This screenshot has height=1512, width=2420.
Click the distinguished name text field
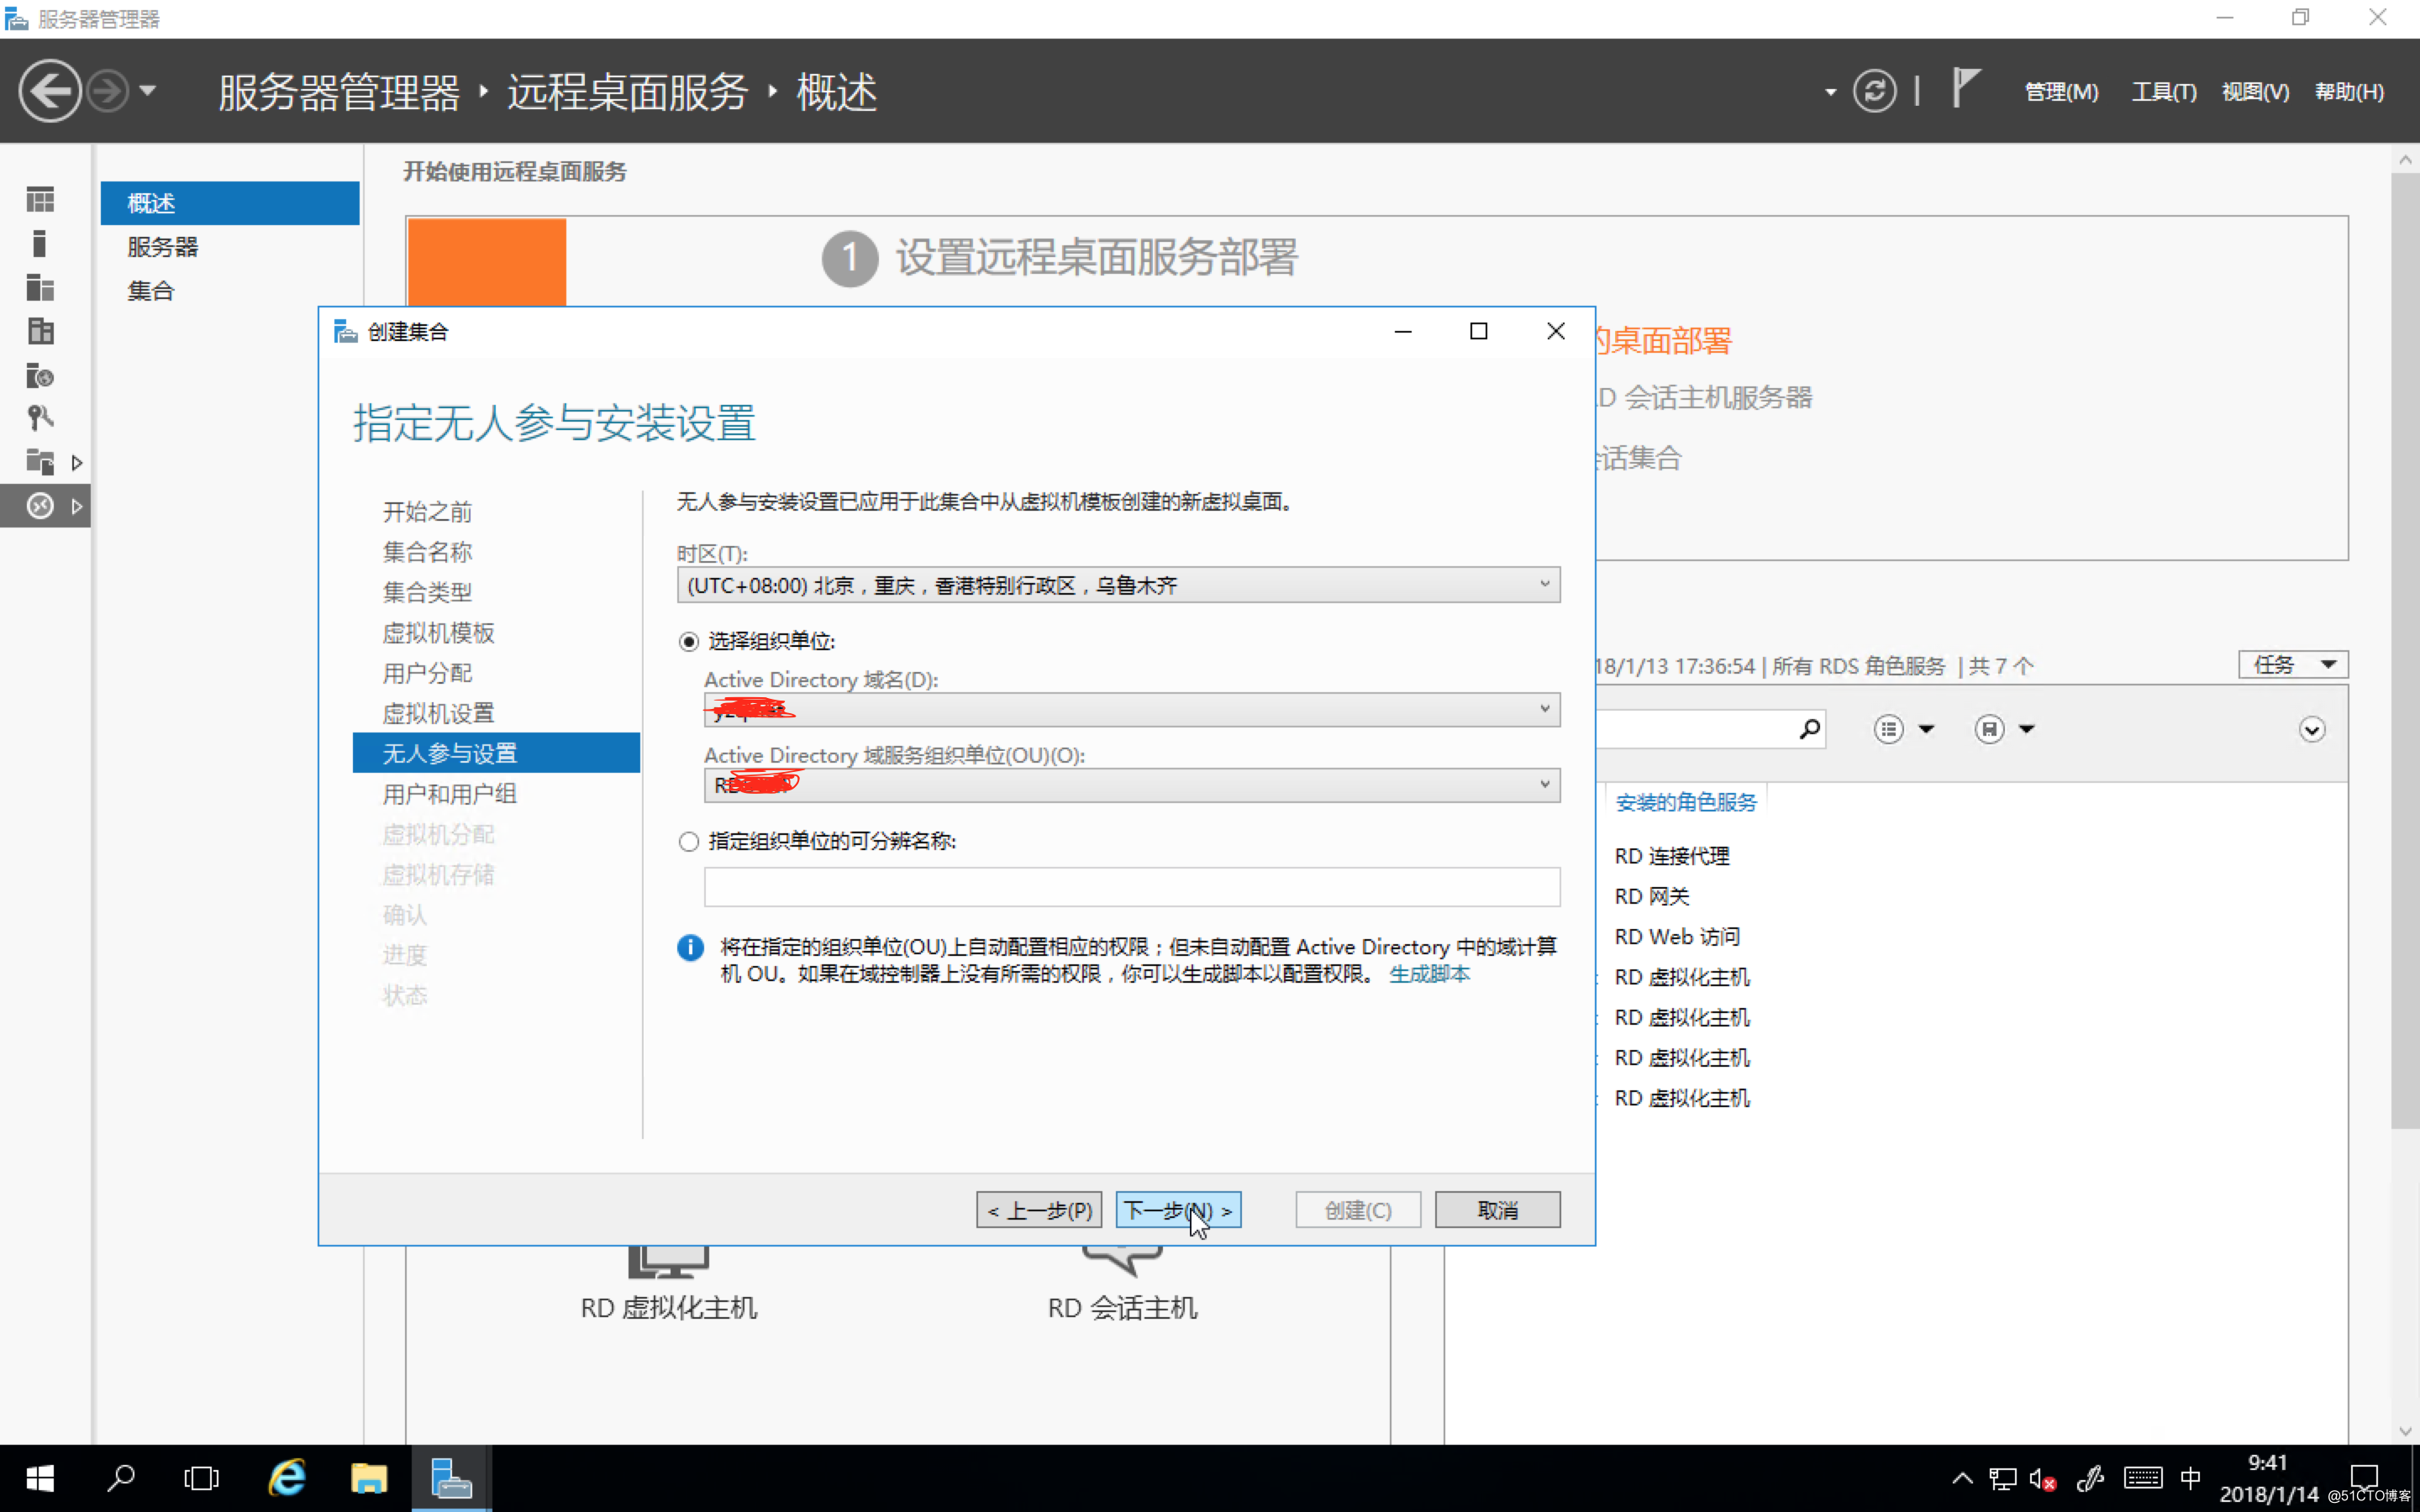pyautogui.click(x=1132, y=887)
